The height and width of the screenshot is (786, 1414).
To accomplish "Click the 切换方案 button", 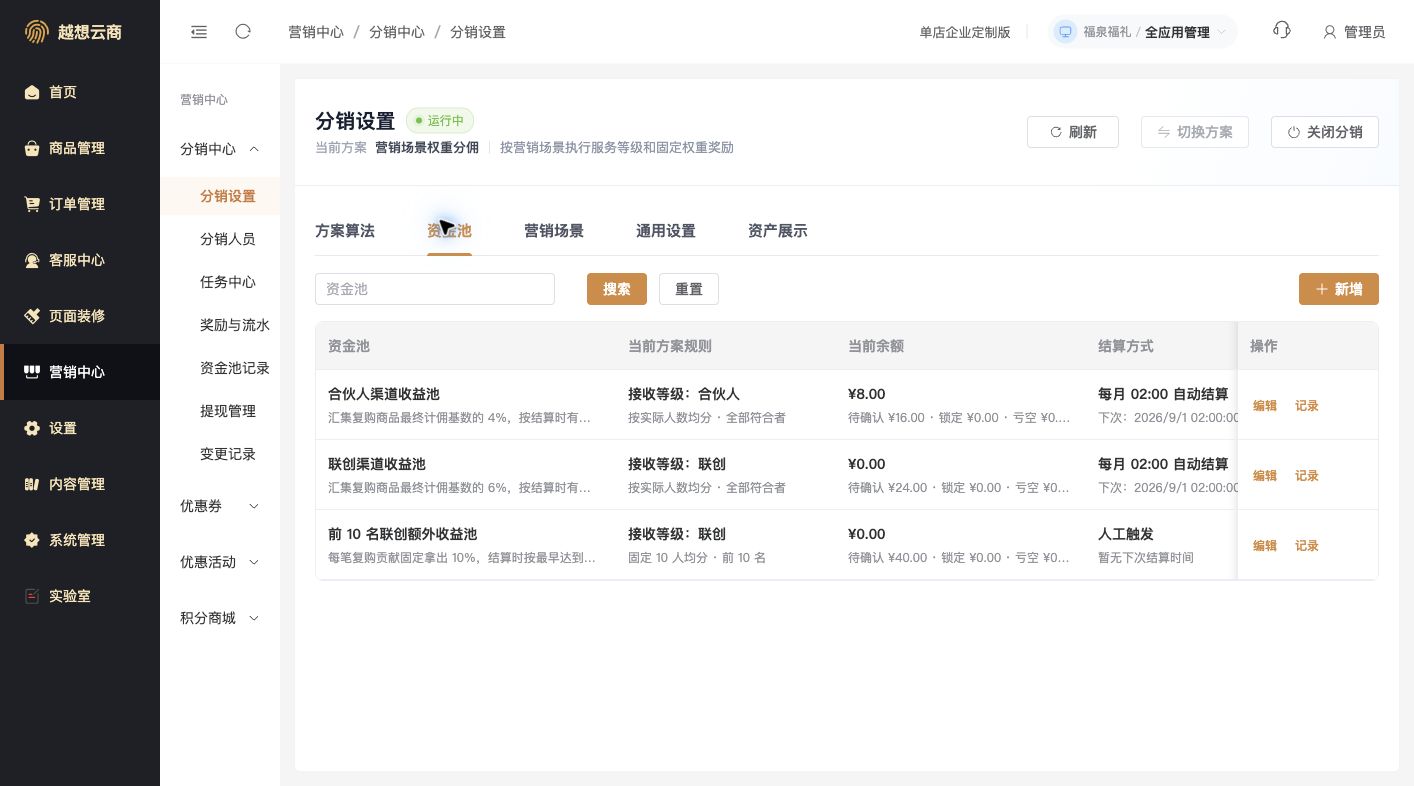I will 1195,132.
